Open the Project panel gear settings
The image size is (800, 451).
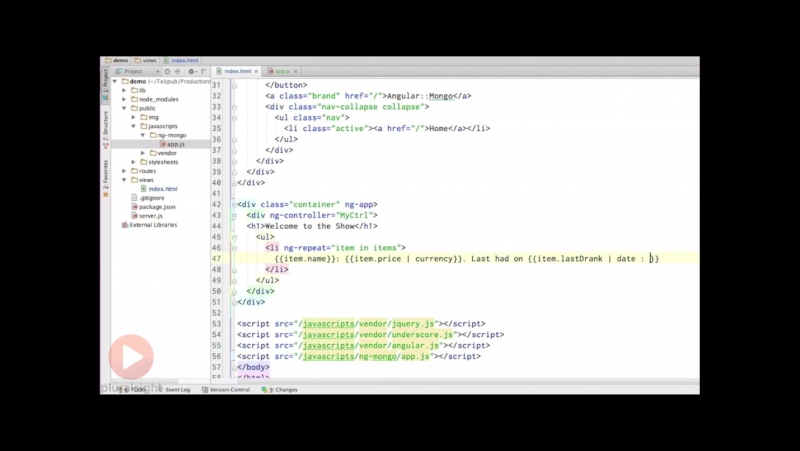click(191, 71)
